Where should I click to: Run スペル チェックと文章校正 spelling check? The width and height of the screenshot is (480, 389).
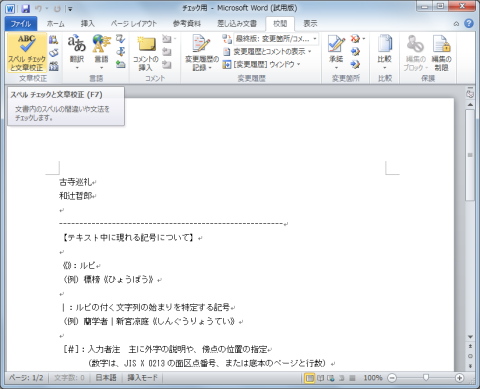point(27,53)
